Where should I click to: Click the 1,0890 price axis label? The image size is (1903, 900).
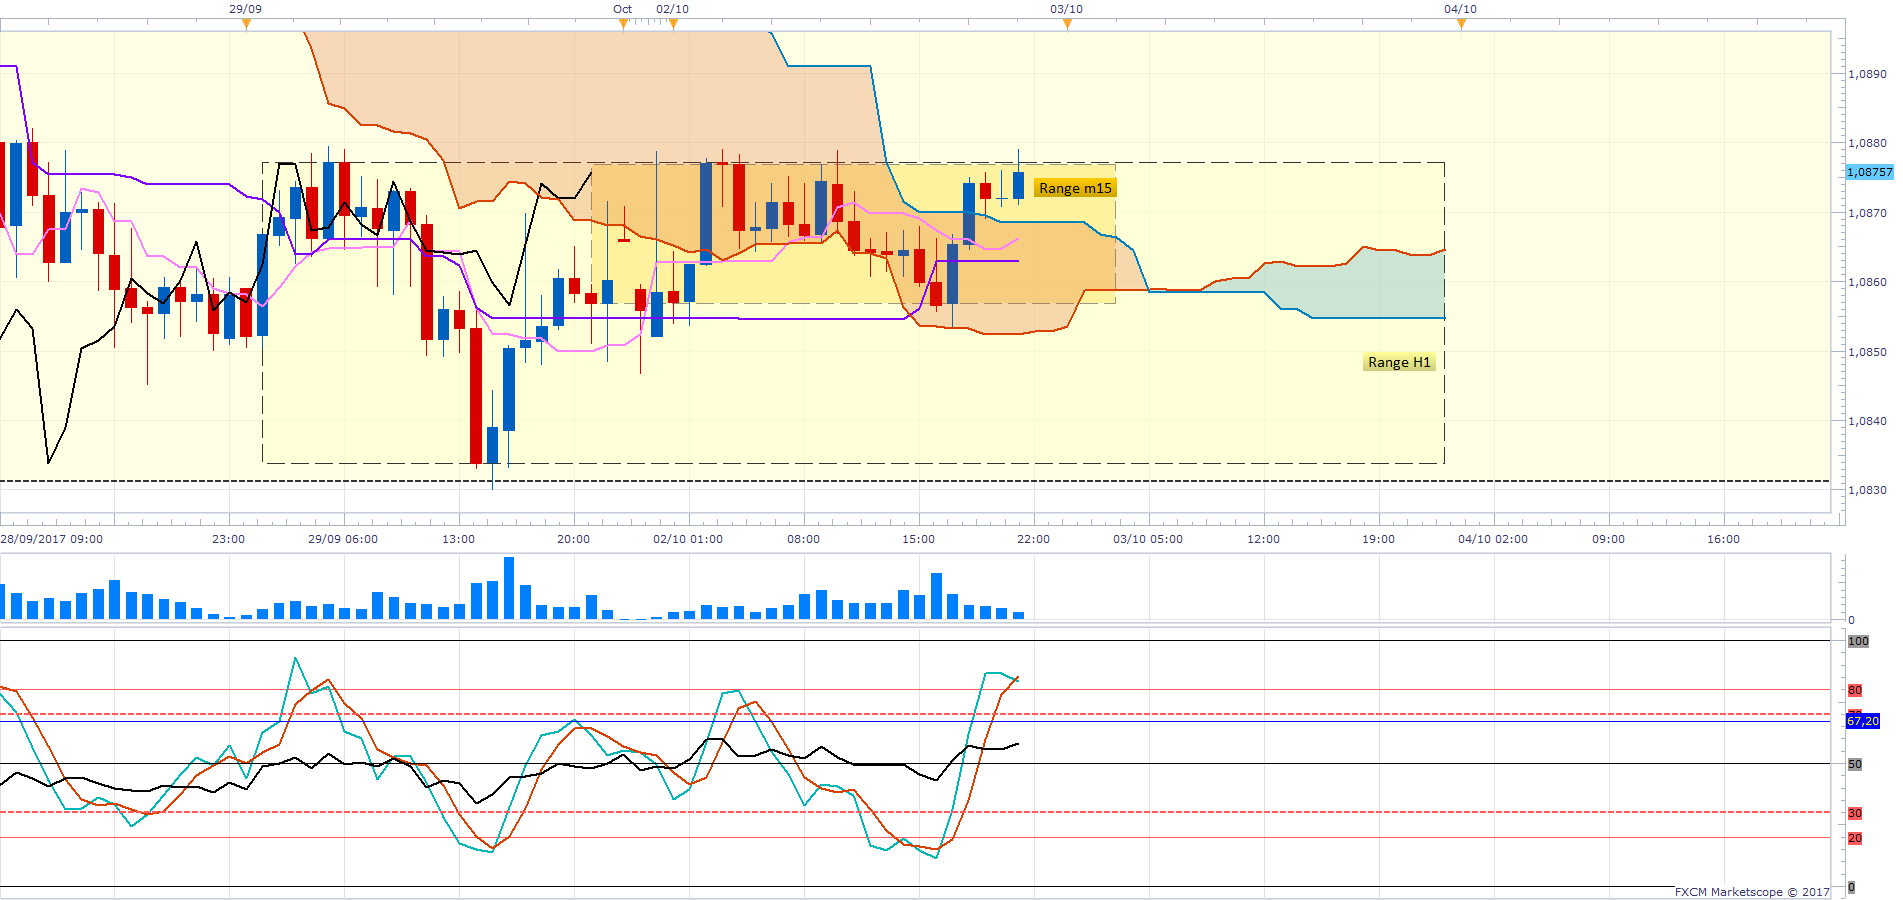coord(1867,74)
